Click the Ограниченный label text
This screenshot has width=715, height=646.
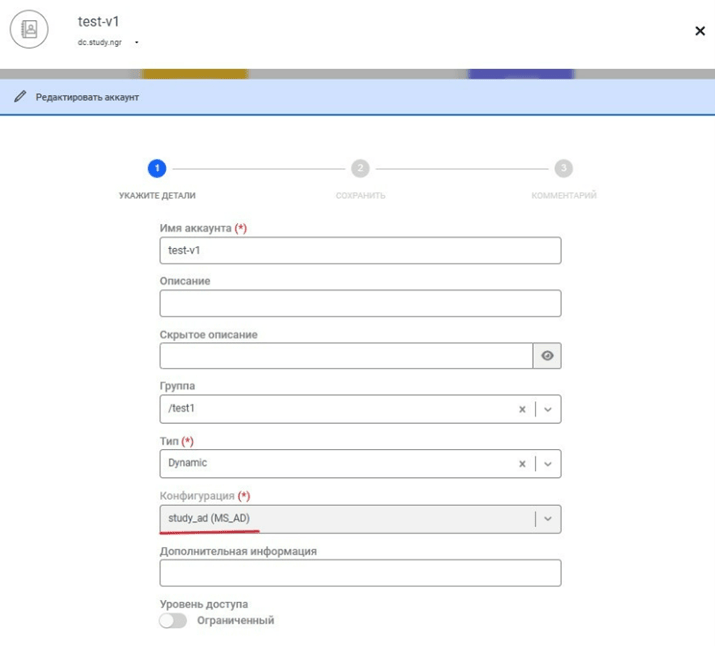236,620
